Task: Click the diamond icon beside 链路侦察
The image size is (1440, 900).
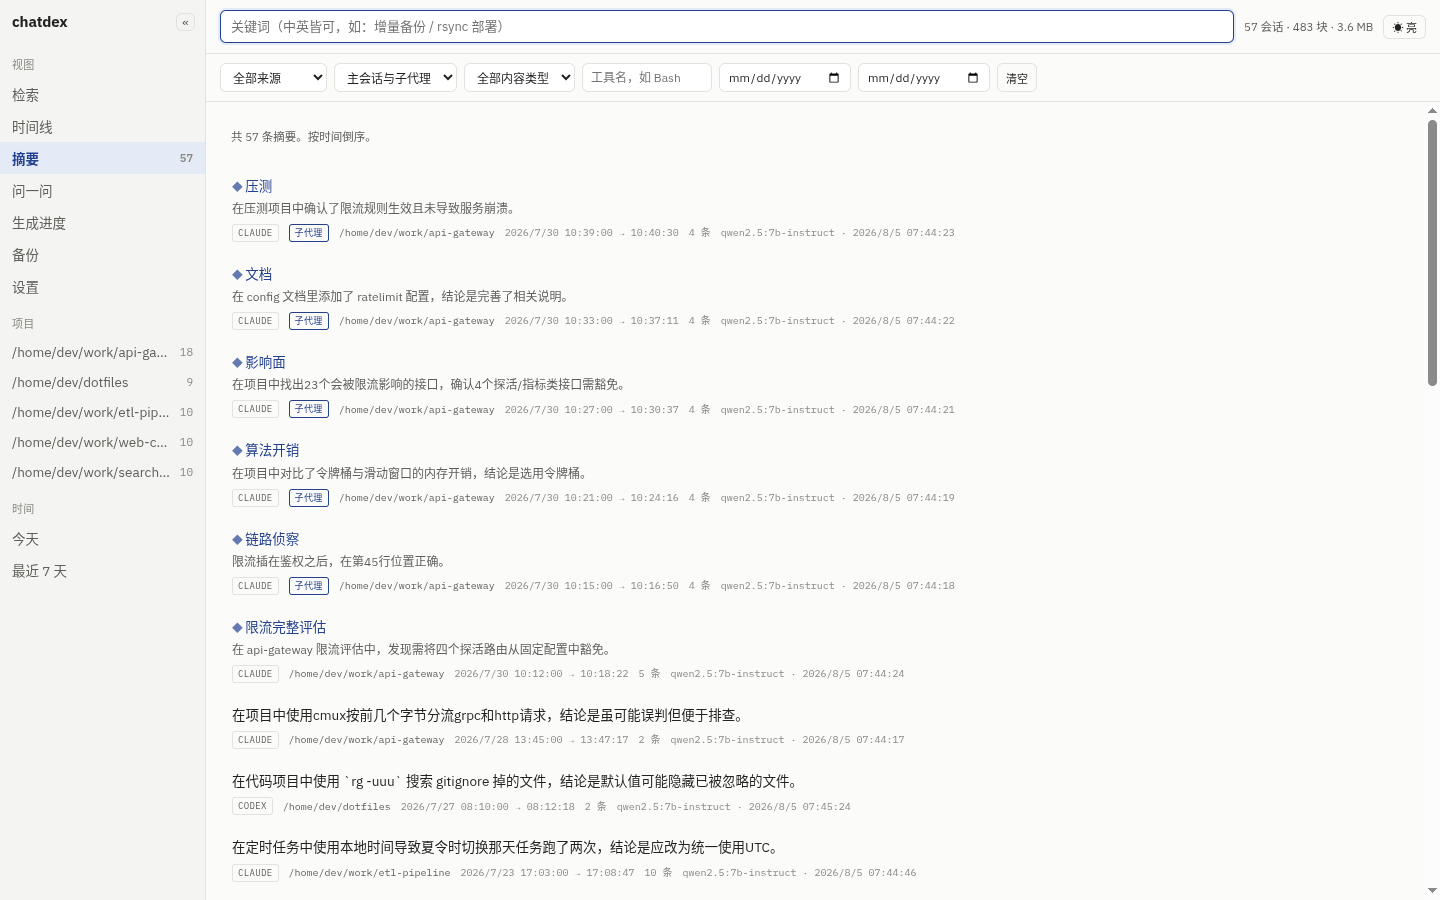Action: (x=237, y=540)
